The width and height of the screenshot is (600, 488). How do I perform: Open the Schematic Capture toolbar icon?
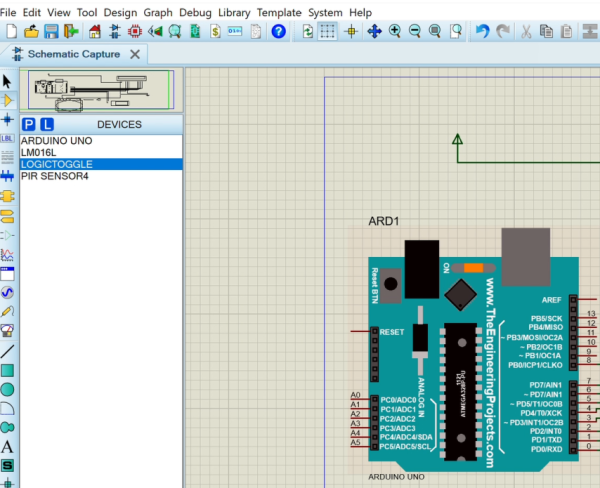tap(114, 31)
